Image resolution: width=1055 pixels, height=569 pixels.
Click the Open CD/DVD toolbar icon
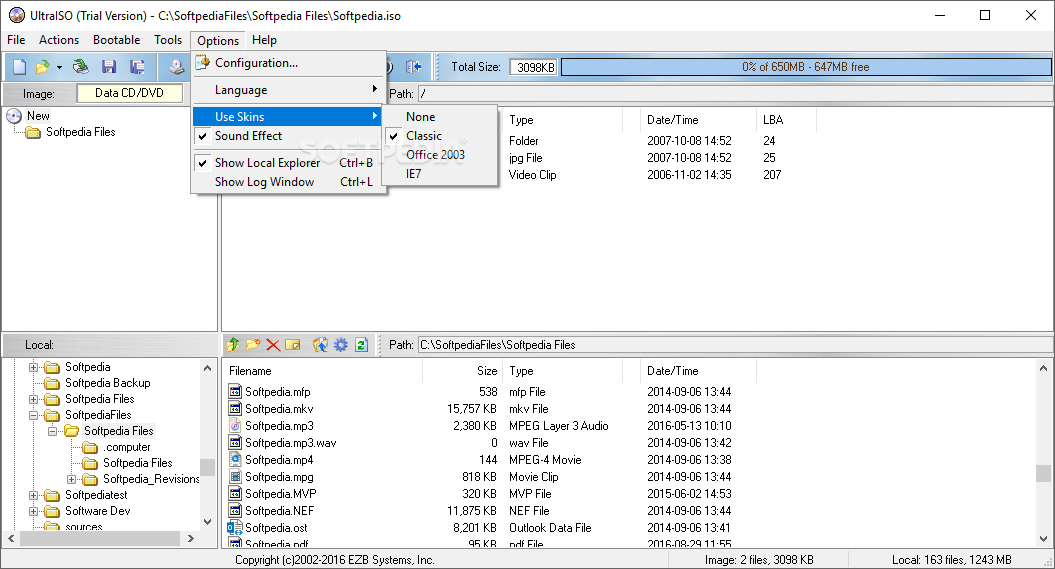click(81, 67)
